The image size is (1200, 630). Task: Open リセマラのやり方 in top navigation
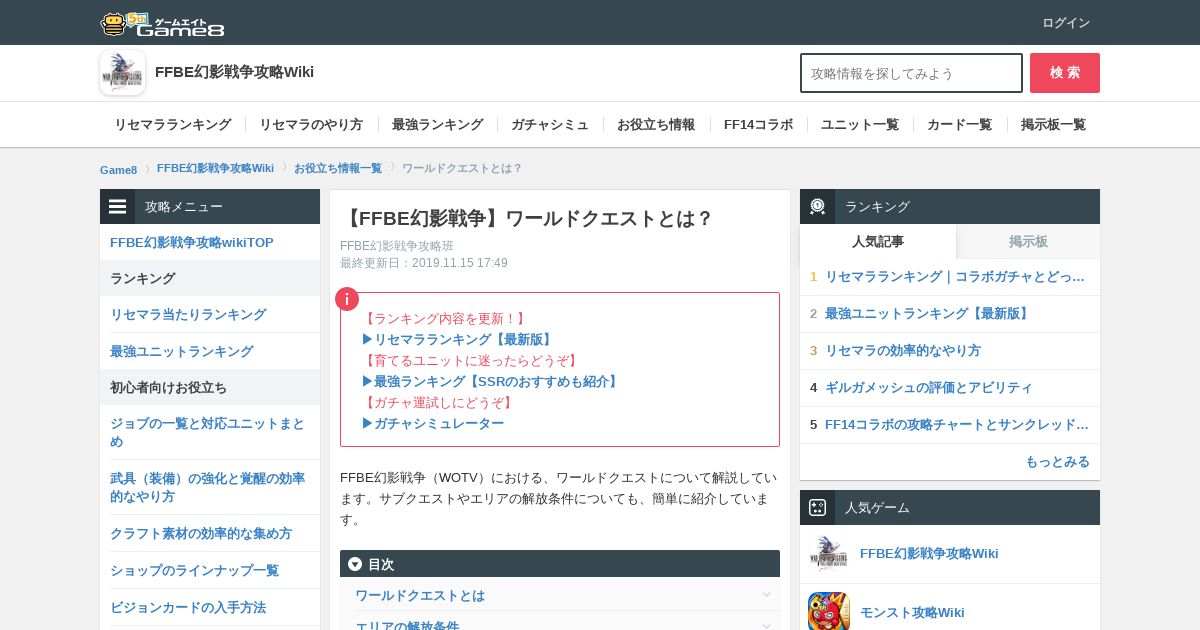click(311, 125)
